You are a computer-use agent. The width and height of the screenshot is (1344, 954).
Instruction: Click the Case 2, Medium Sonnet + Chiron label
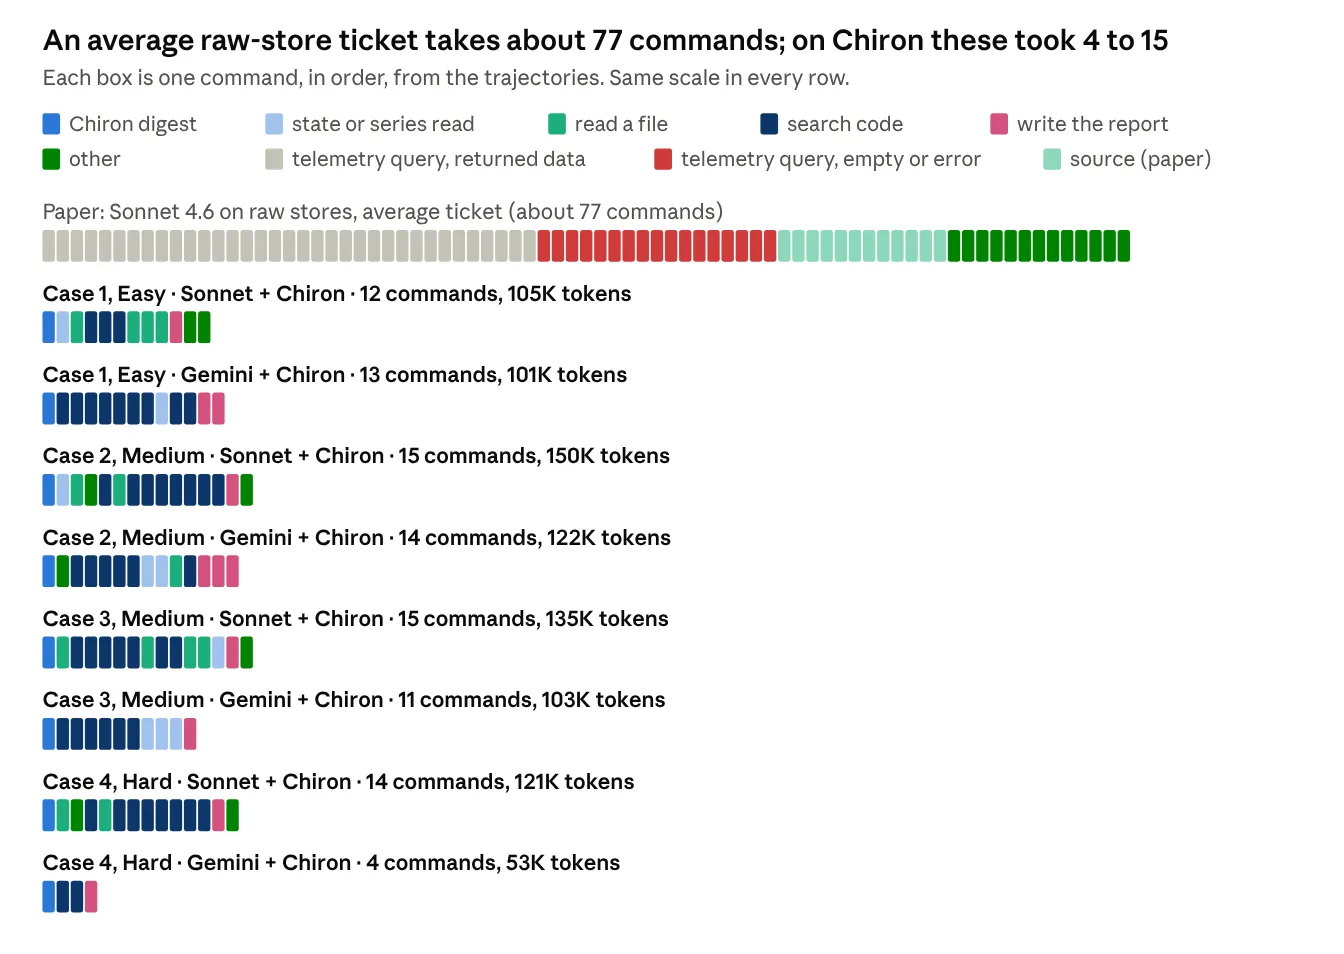[x=356, y=456]
